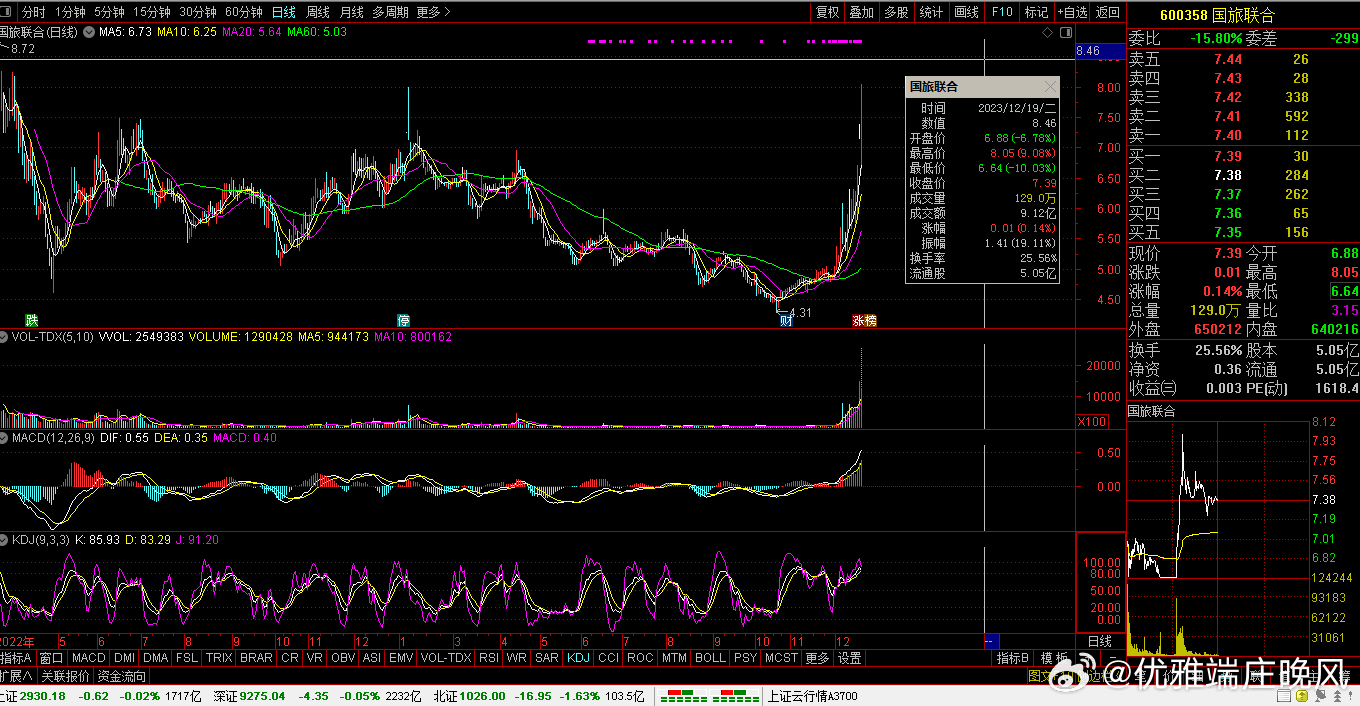Click the 返回 back button
The image size is (1360, 706).
pos(1108,12)
